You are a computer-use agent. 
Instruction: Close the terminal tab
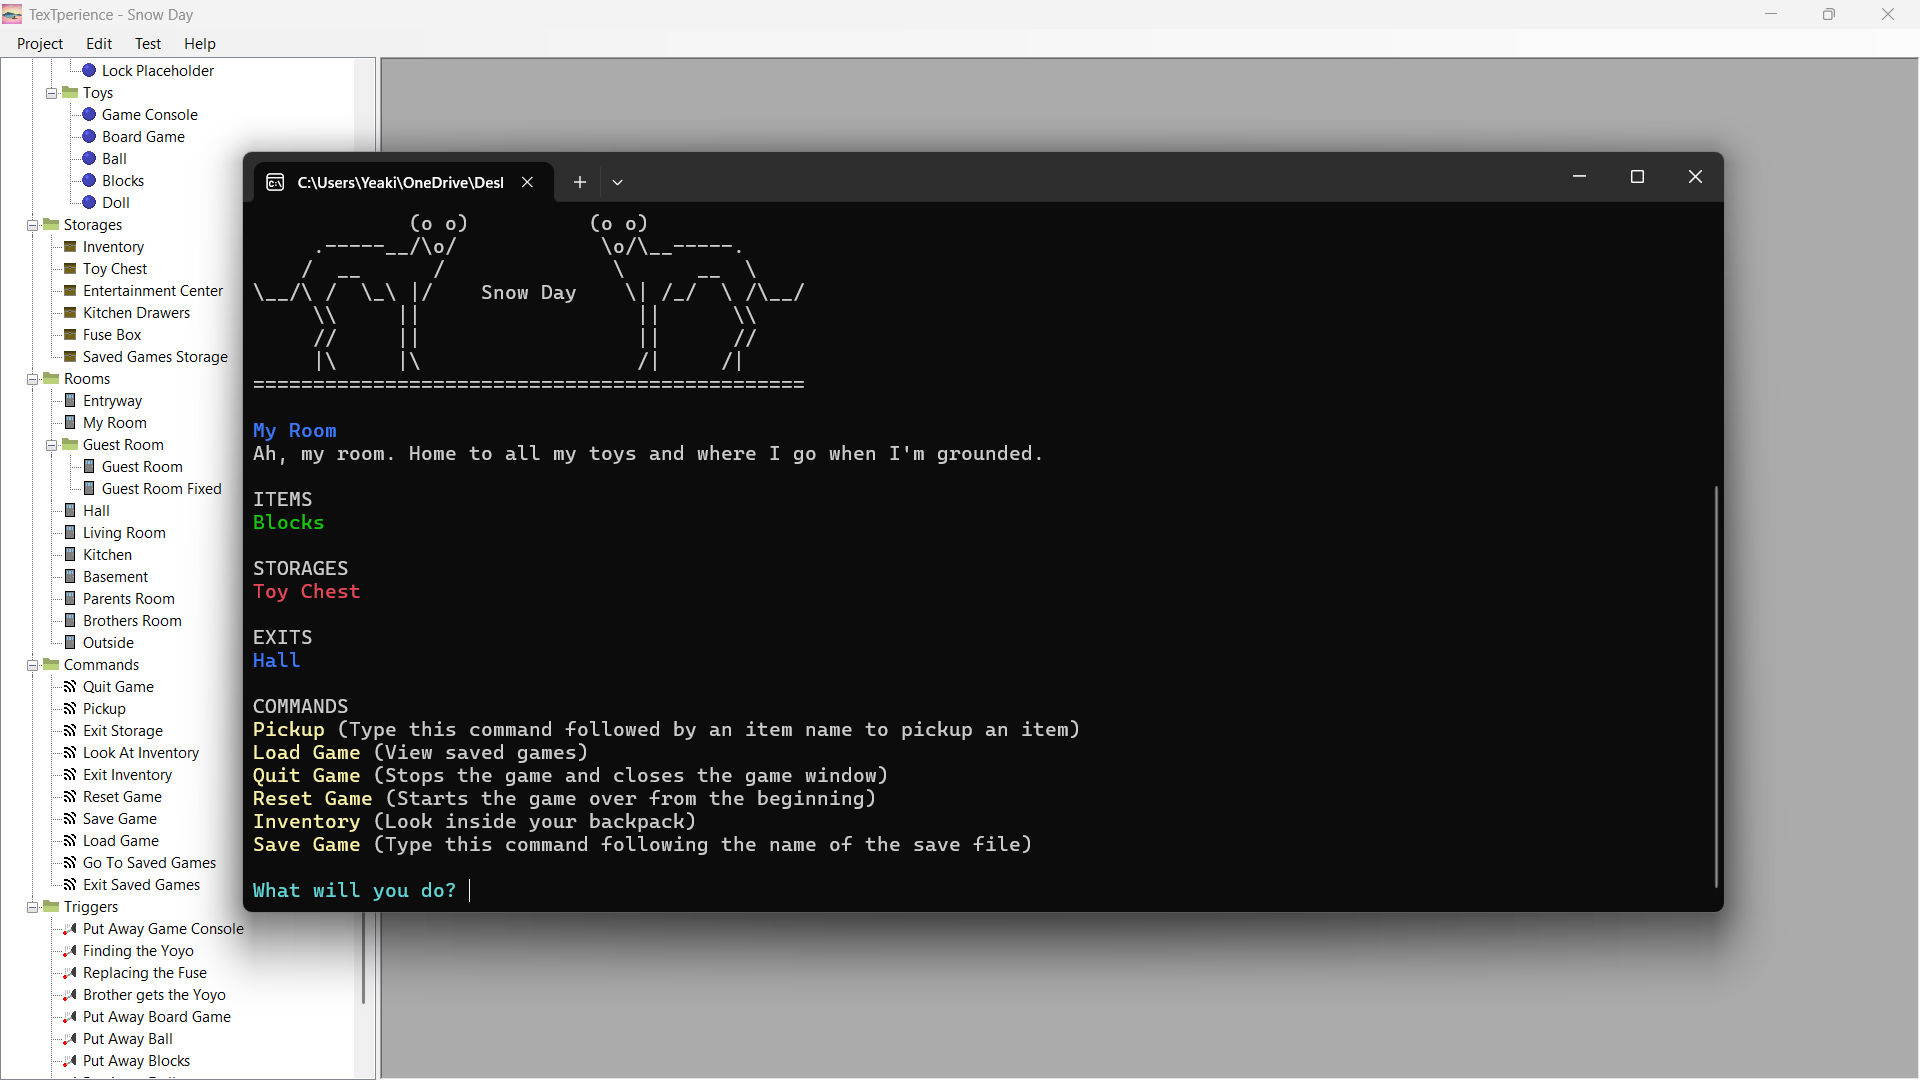[x=527, y=182]
